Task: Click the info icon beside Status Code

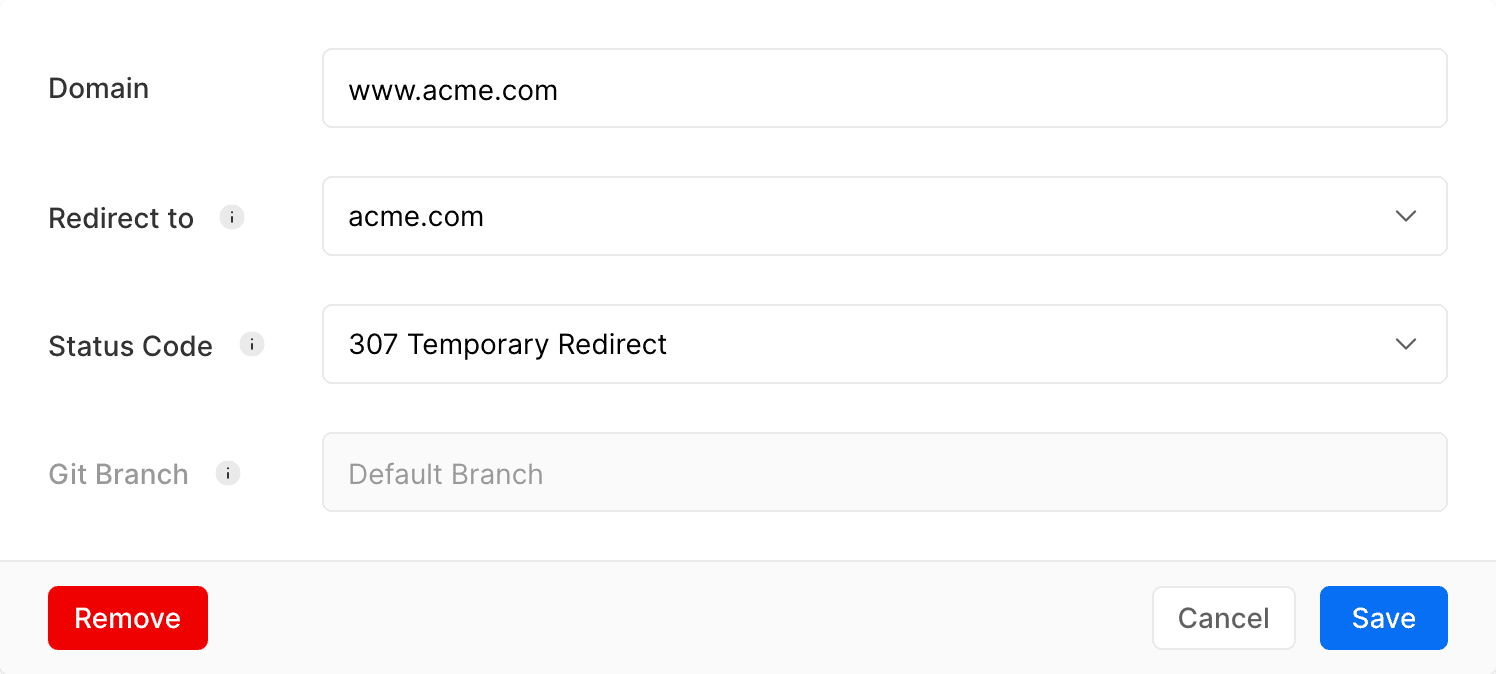Action: (253, 344)
